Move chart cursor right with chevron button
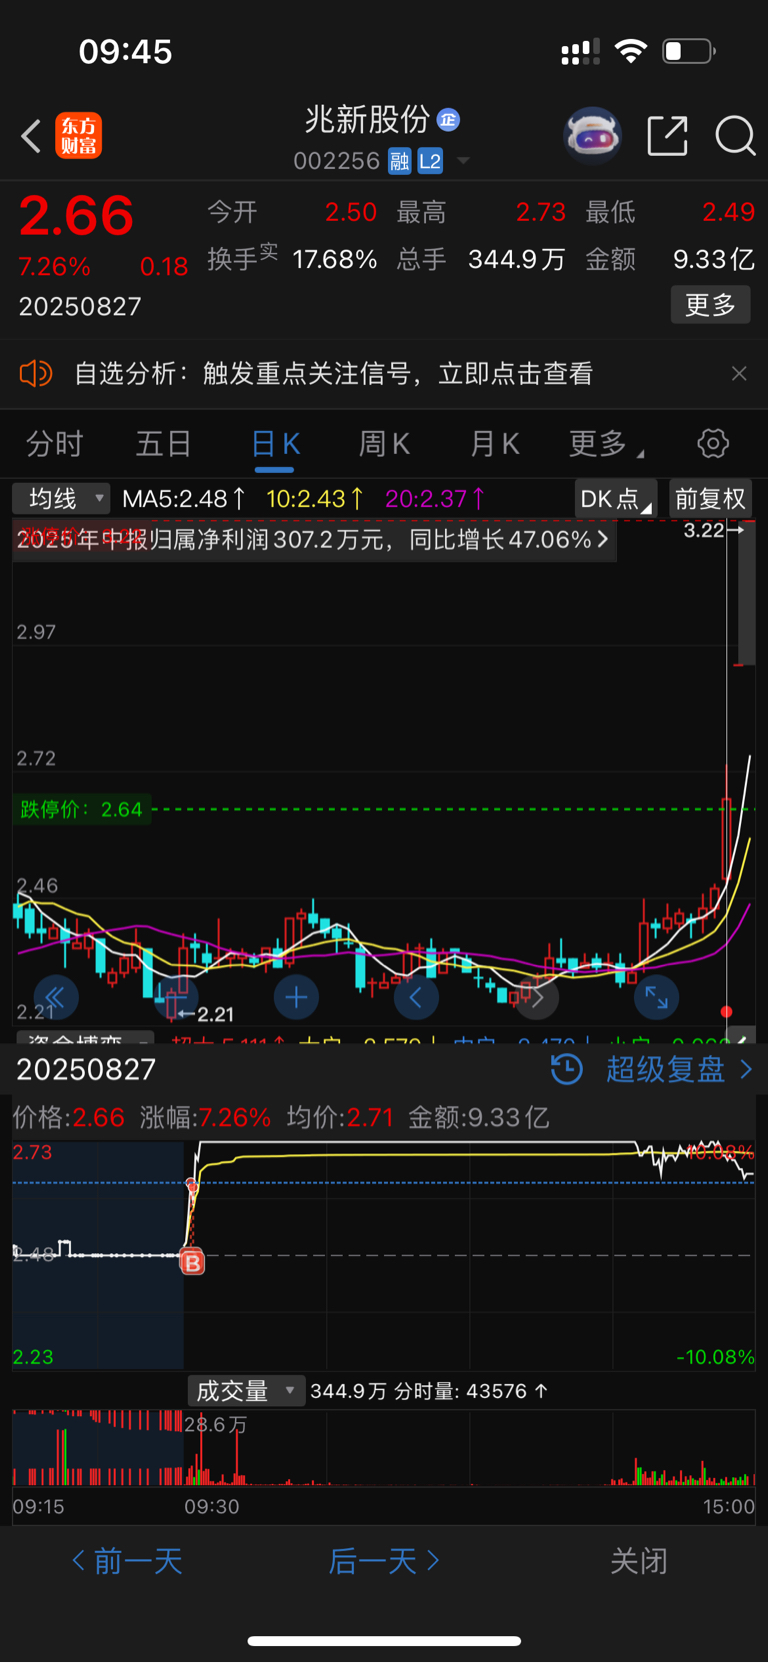 [537, 997]
